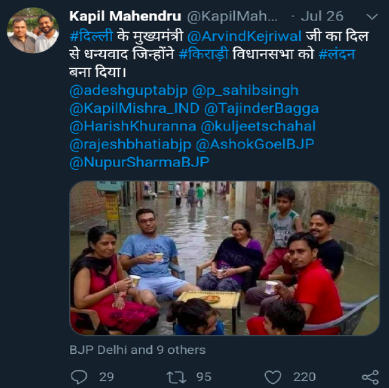Retweet using the retweet arrows icon

coord(176,377)
